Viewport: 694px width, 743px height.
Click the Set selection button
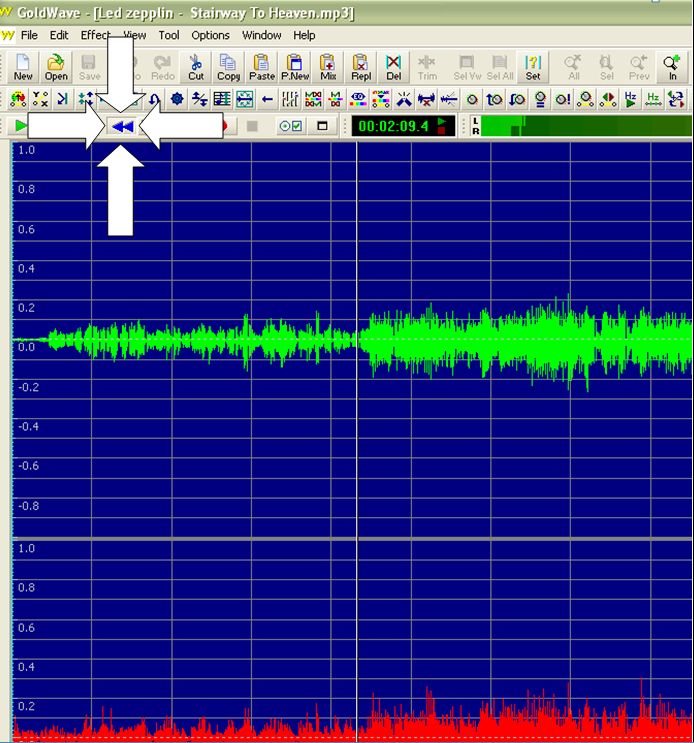(x=532, y=67)
